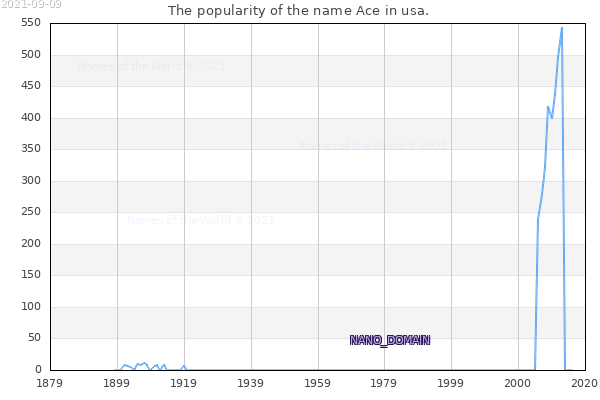Click the y-axis label 250
This screenshot has width=600, height=400.
click(x=31, y=212)
